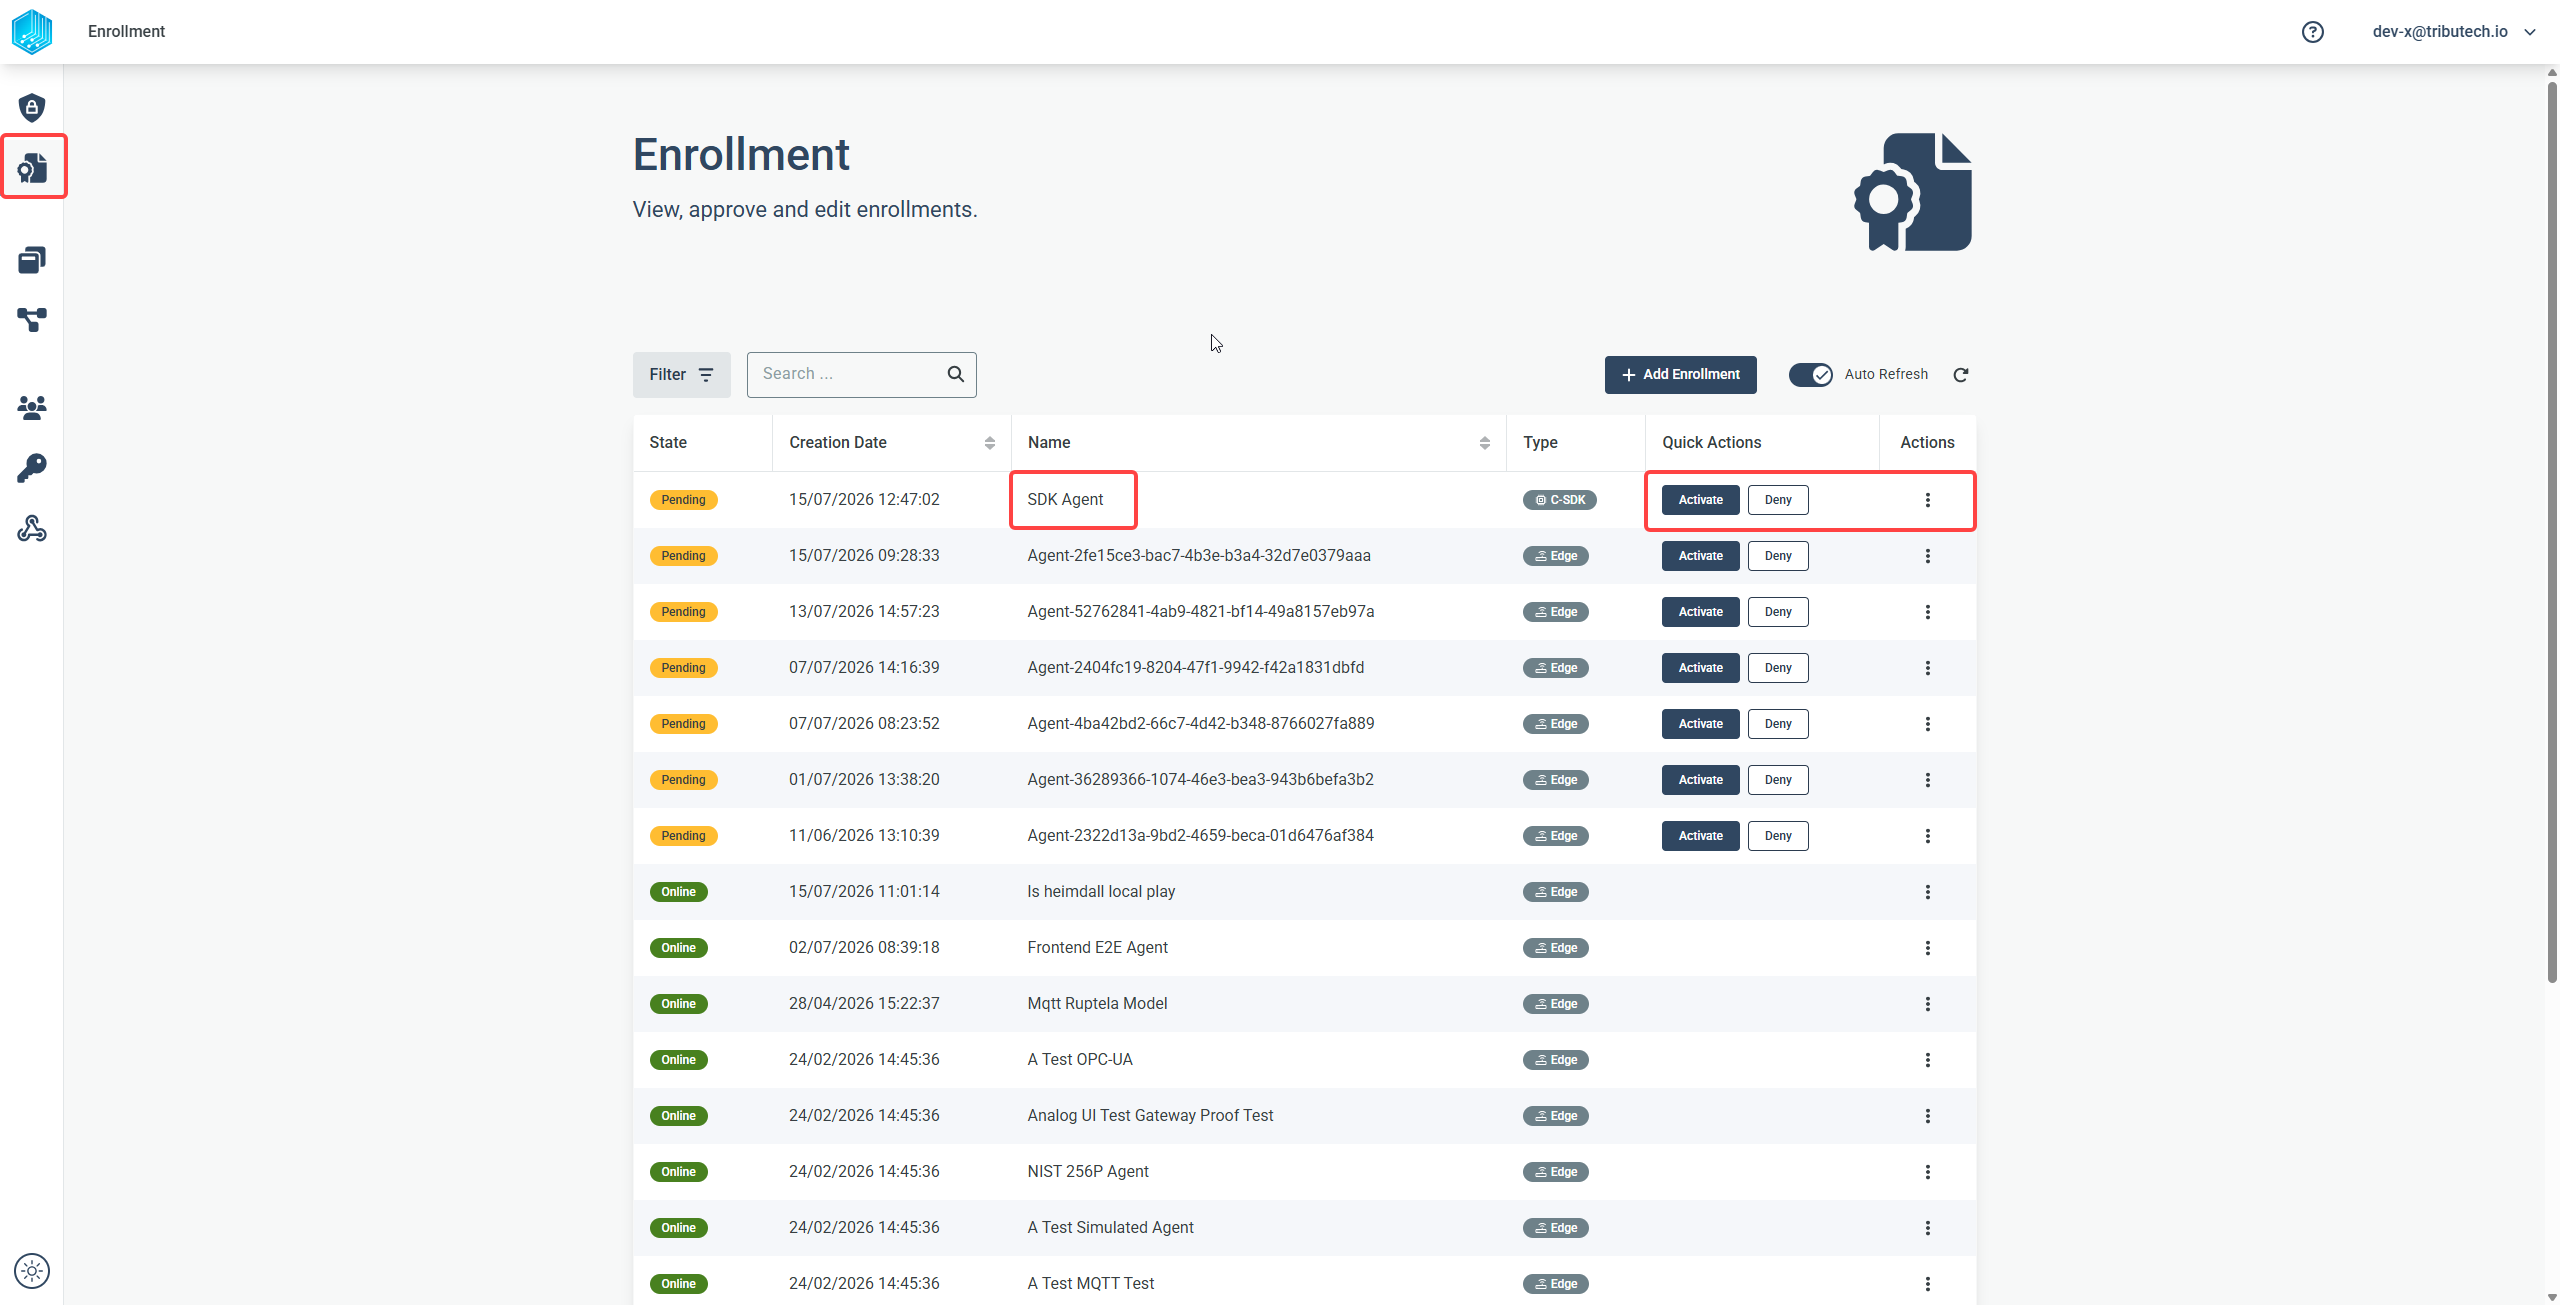This screenshot has width=2560, height=1305.
Task: Click the Type column header
Action: coord(1540,443)
